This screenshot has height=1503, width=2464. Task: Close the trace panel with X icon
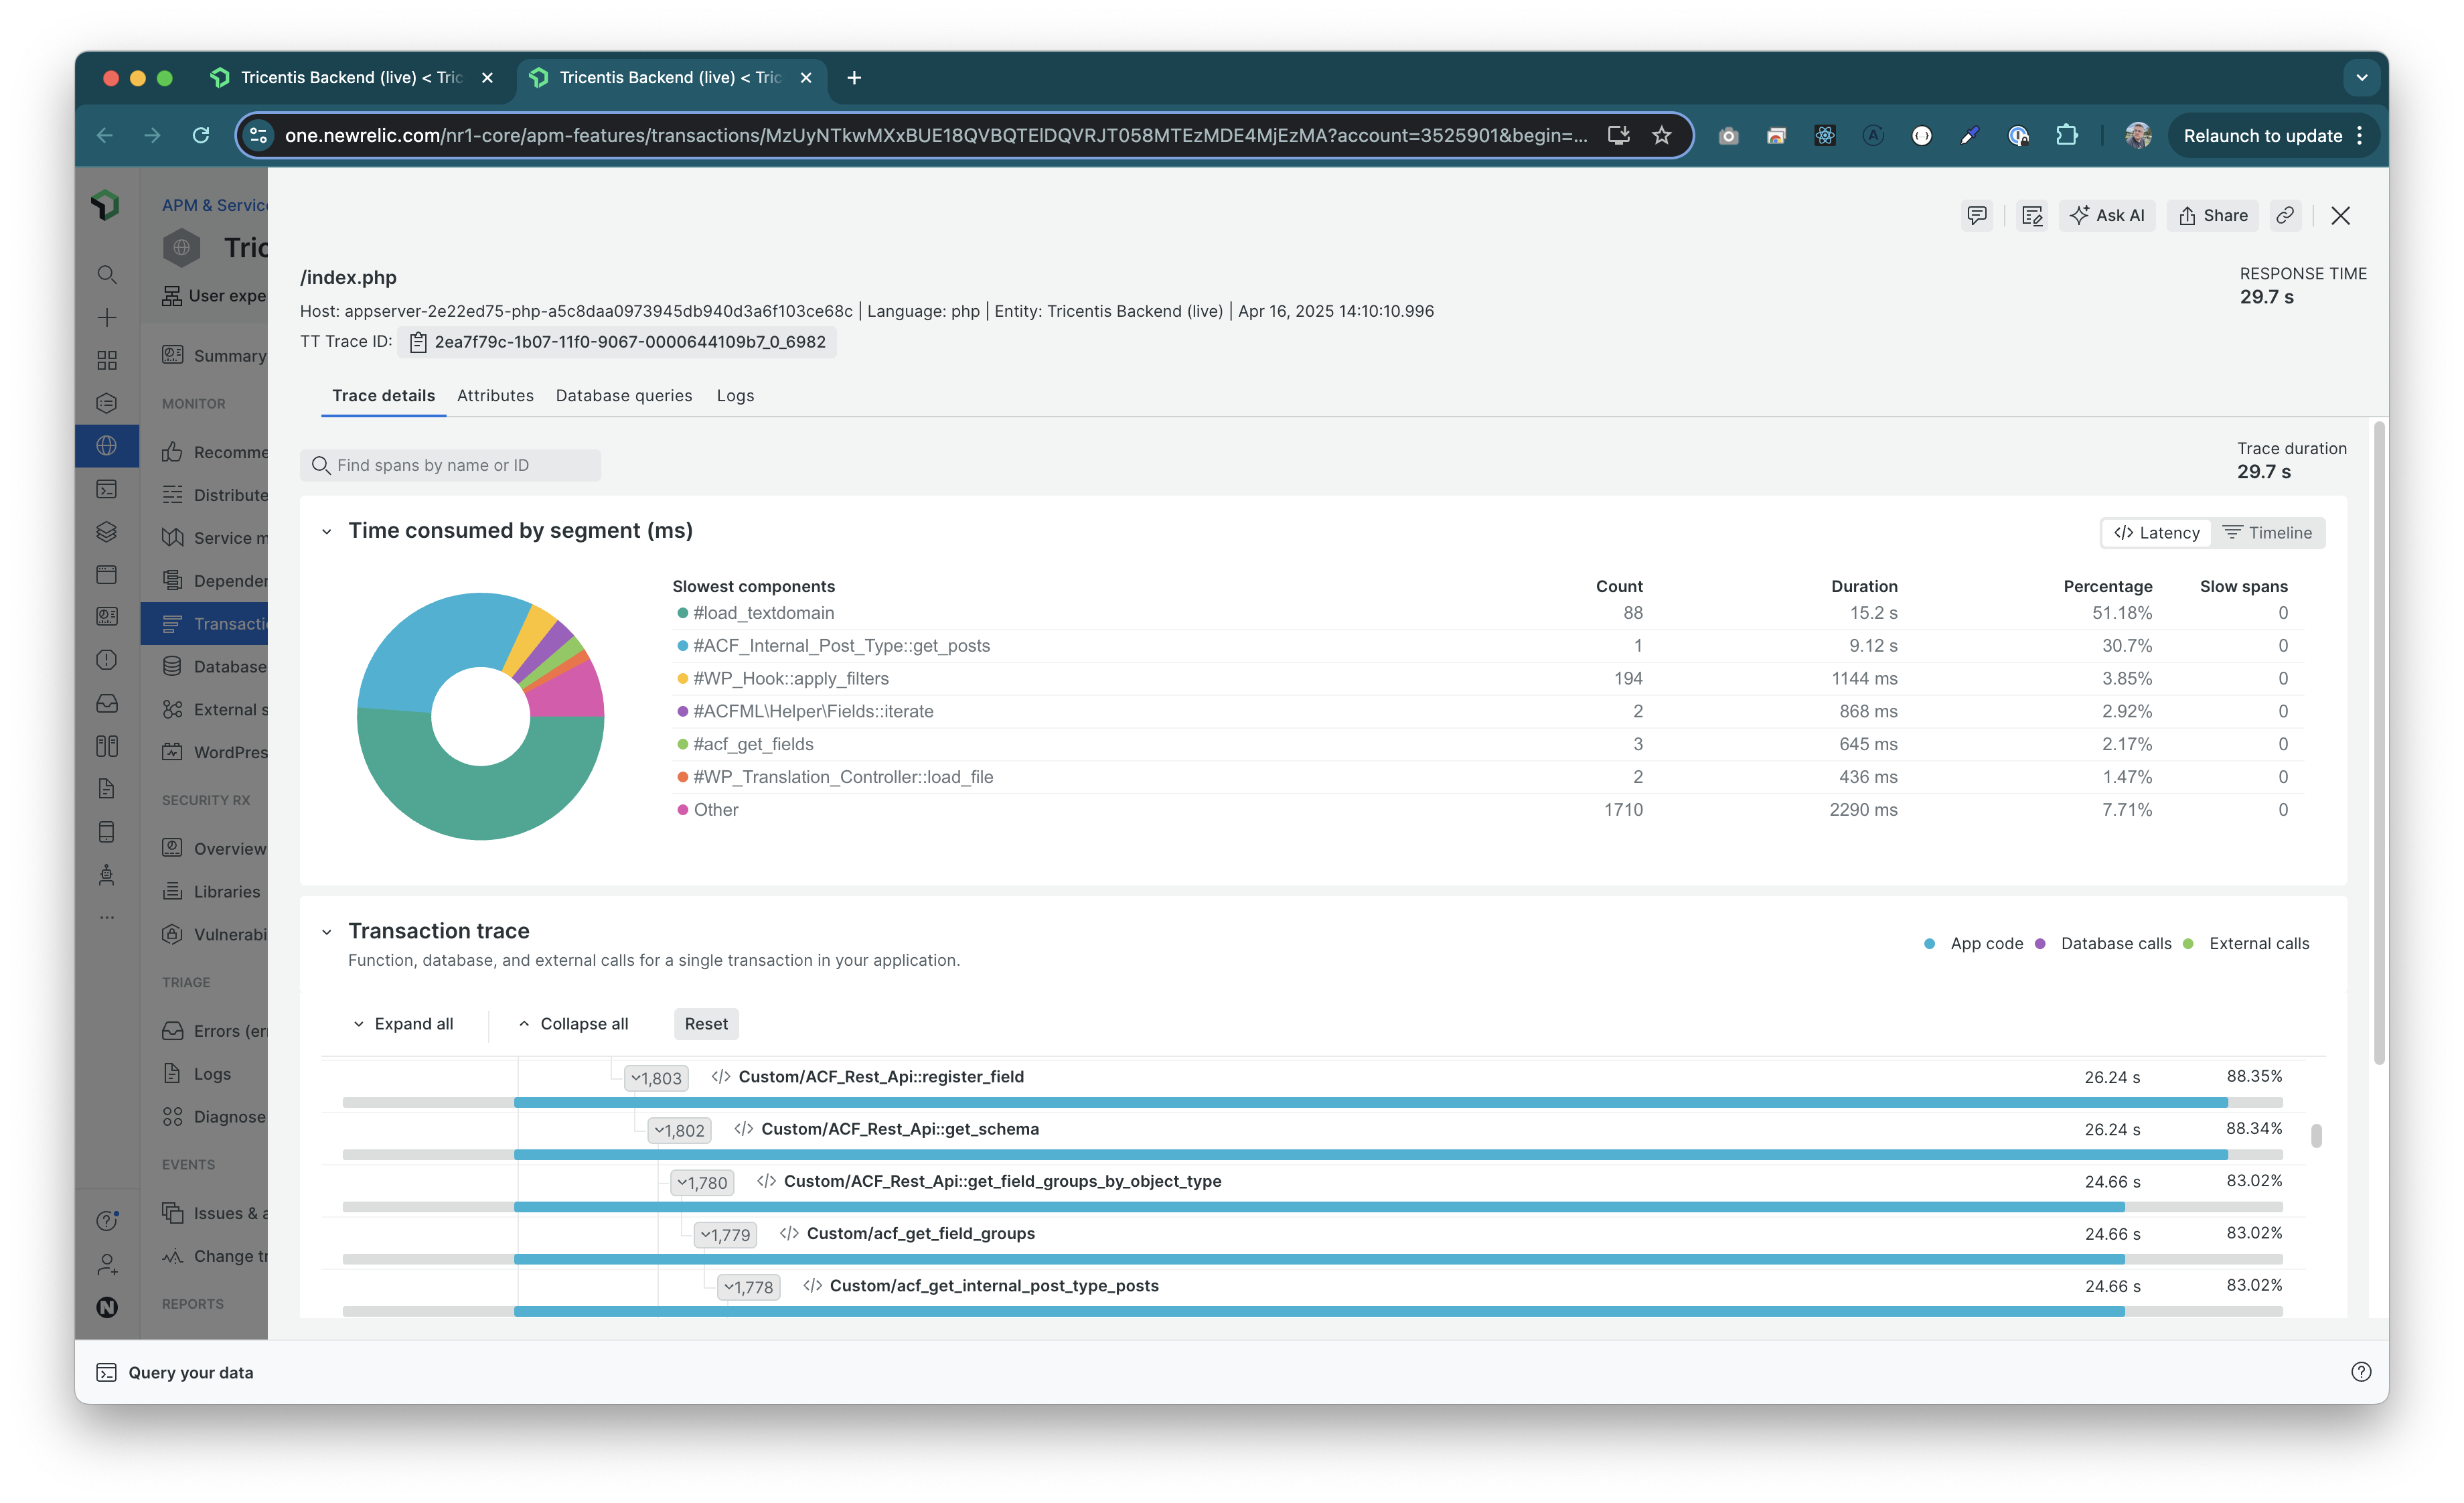2340,215
